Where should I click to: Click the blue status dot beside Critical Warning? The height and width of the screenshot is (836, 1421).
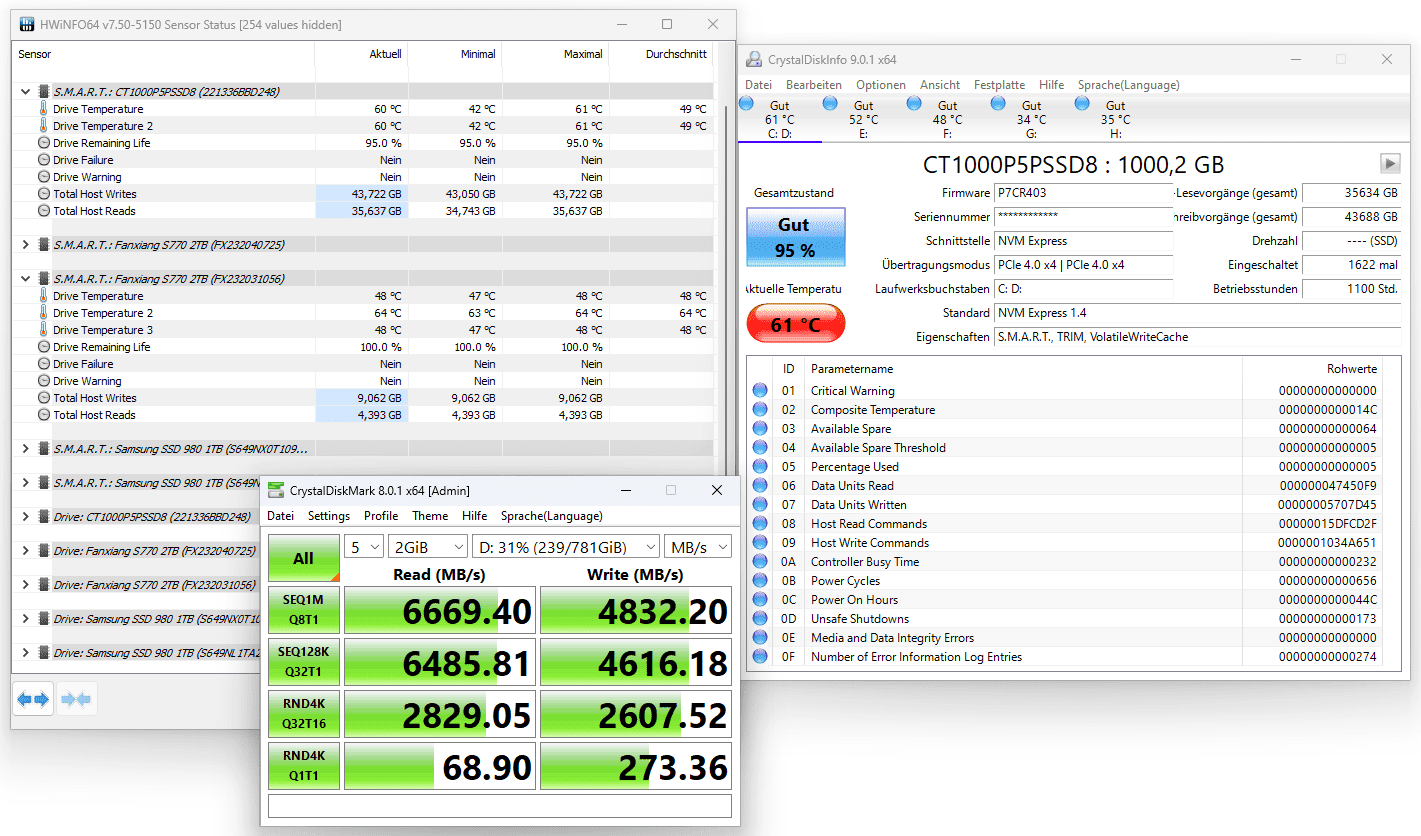coord(761,391)
